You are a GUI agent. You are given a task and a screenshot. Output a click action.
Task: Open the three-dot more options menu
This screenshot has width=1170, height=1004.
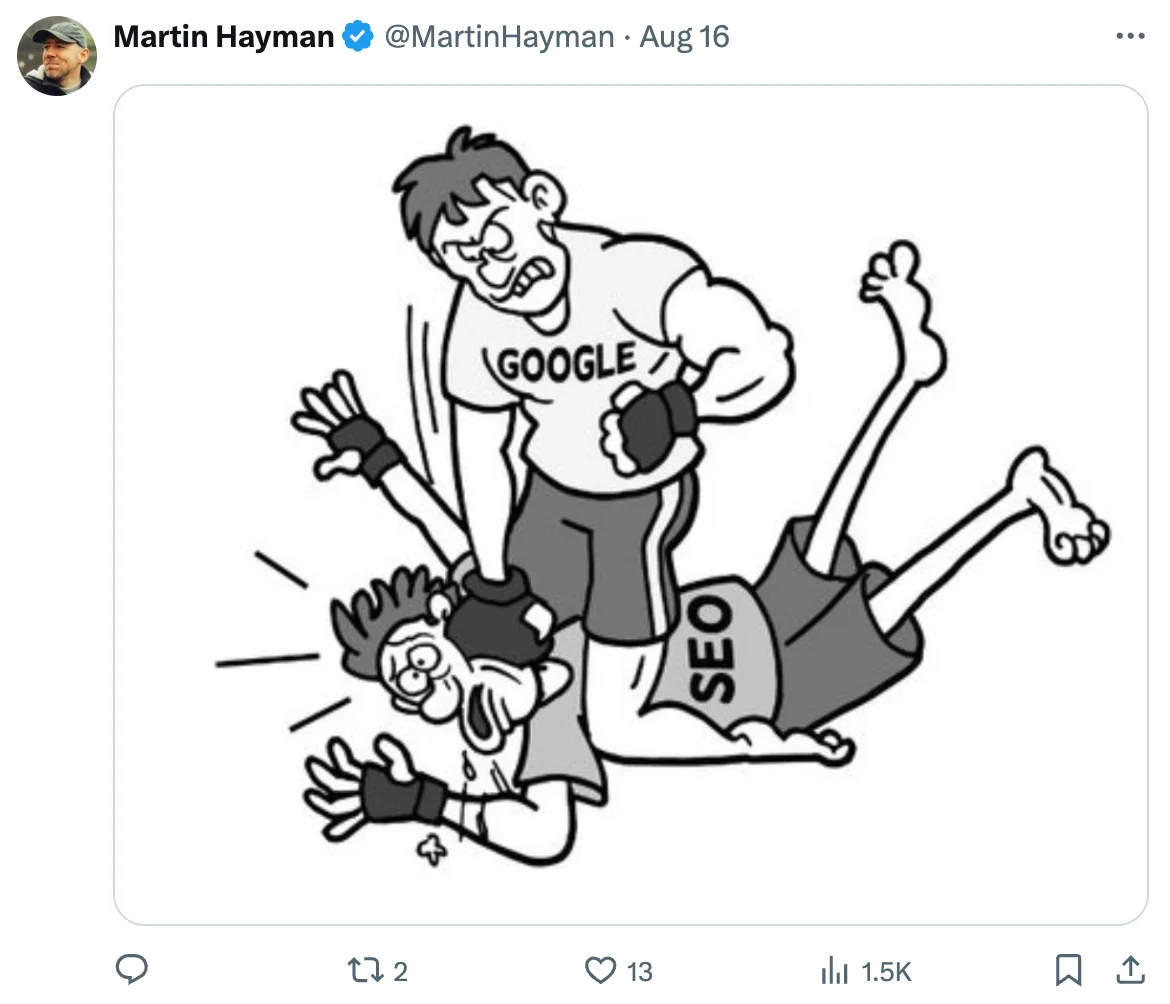[x=1129, y=37]
